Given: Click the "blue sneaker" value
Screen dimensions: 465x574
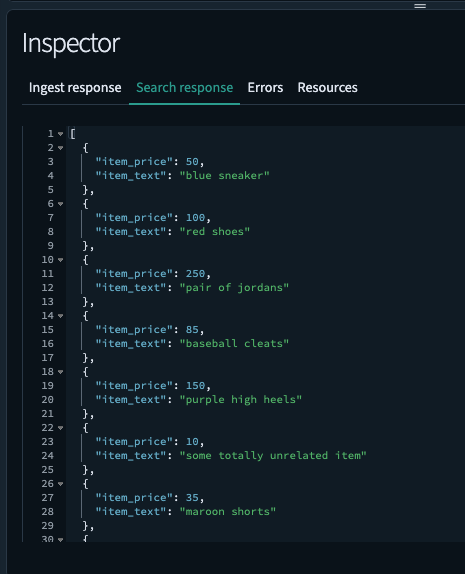Looking at the screenshot, I should pos(224,176).
